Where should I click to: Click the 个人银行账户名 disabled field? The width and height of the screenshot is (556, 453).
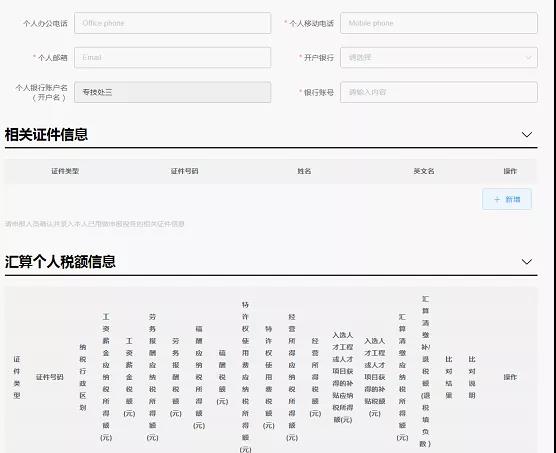click(x=172, y=92)
